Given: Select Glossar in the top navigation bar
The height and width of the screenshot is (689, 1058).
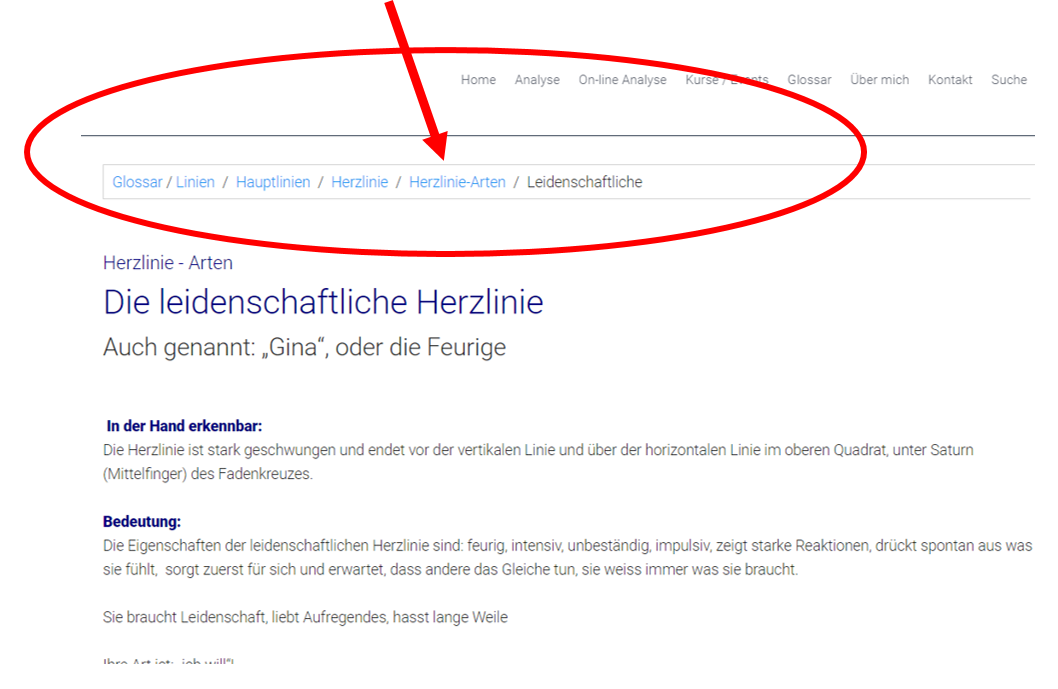Looking at the screenshot, I should [x=809, y=80].
